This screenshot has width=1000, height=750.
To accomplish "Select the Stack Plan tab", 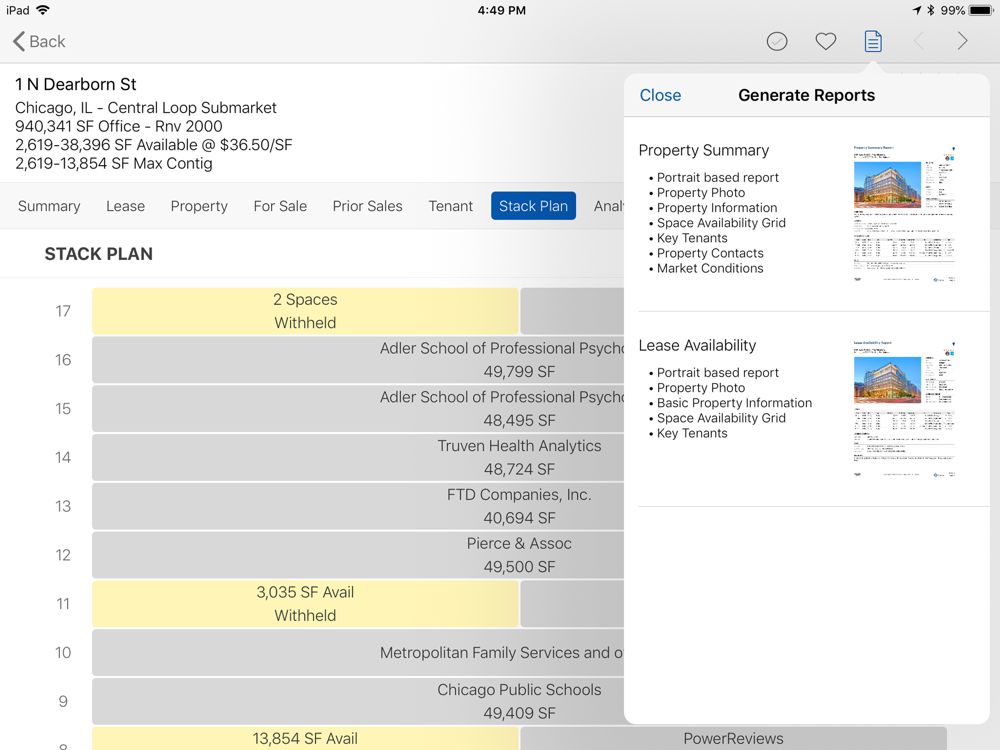I will [533, 206].
